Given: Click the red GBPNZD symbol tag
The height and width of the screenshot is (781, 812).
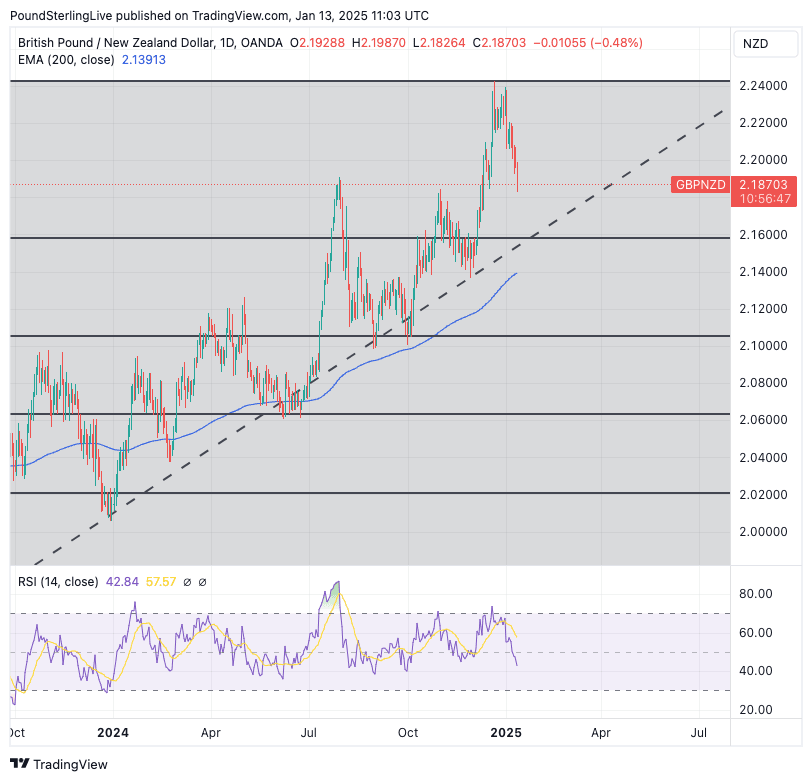Looking at the screenshot, I should 700,185.
